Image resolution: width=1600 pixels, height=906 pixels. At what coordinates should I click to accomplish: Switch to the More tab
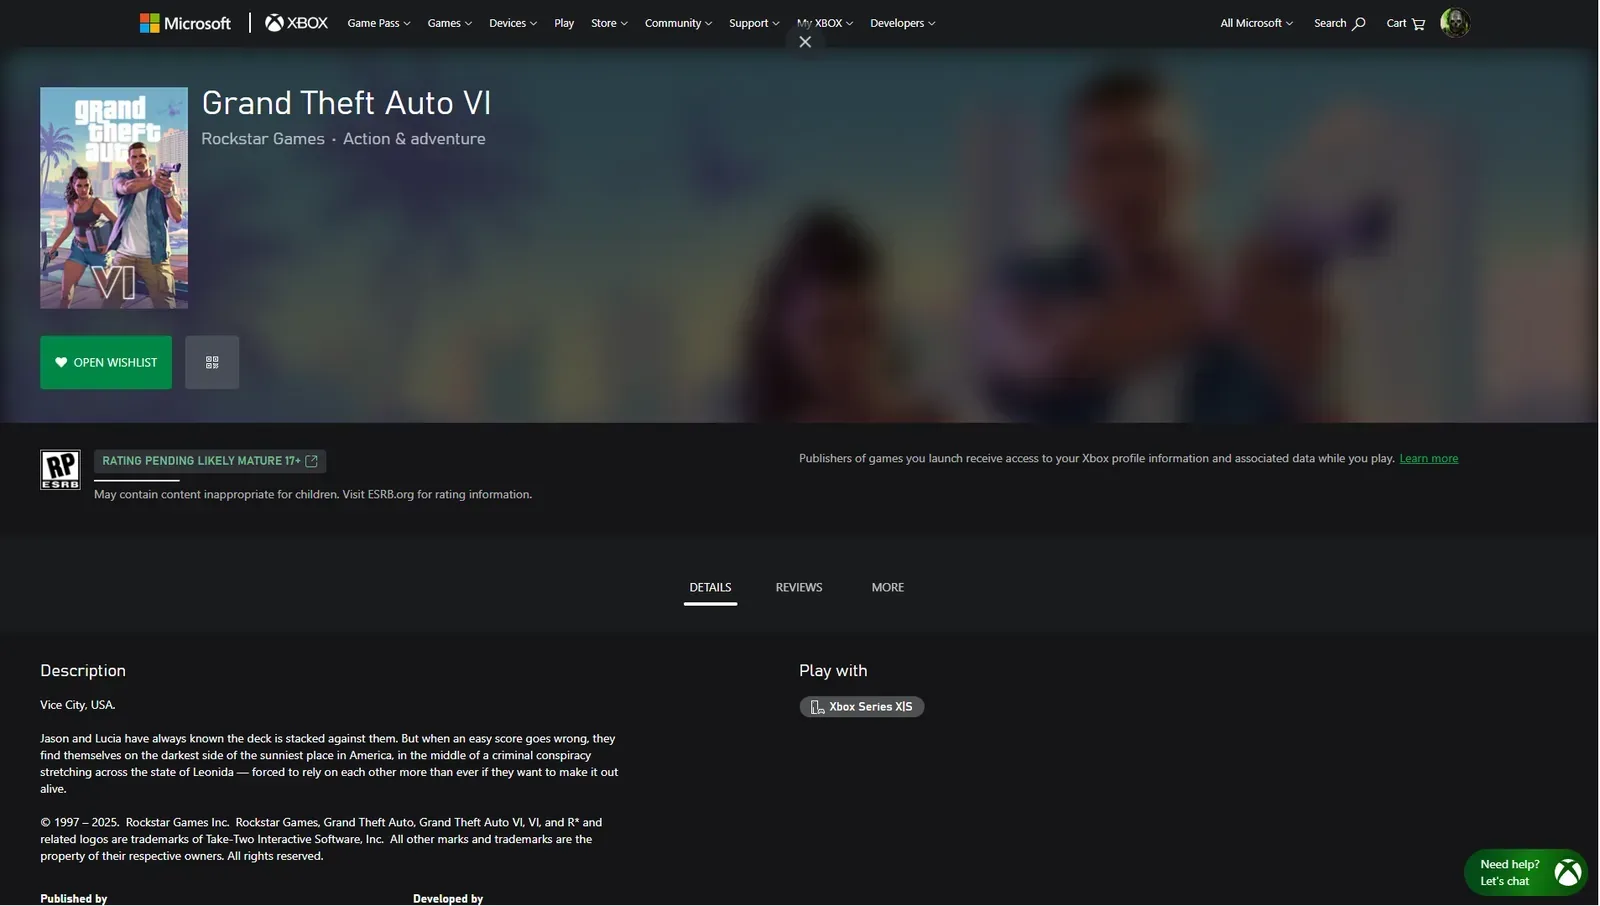pyautogui.click(x=887, y=588)
